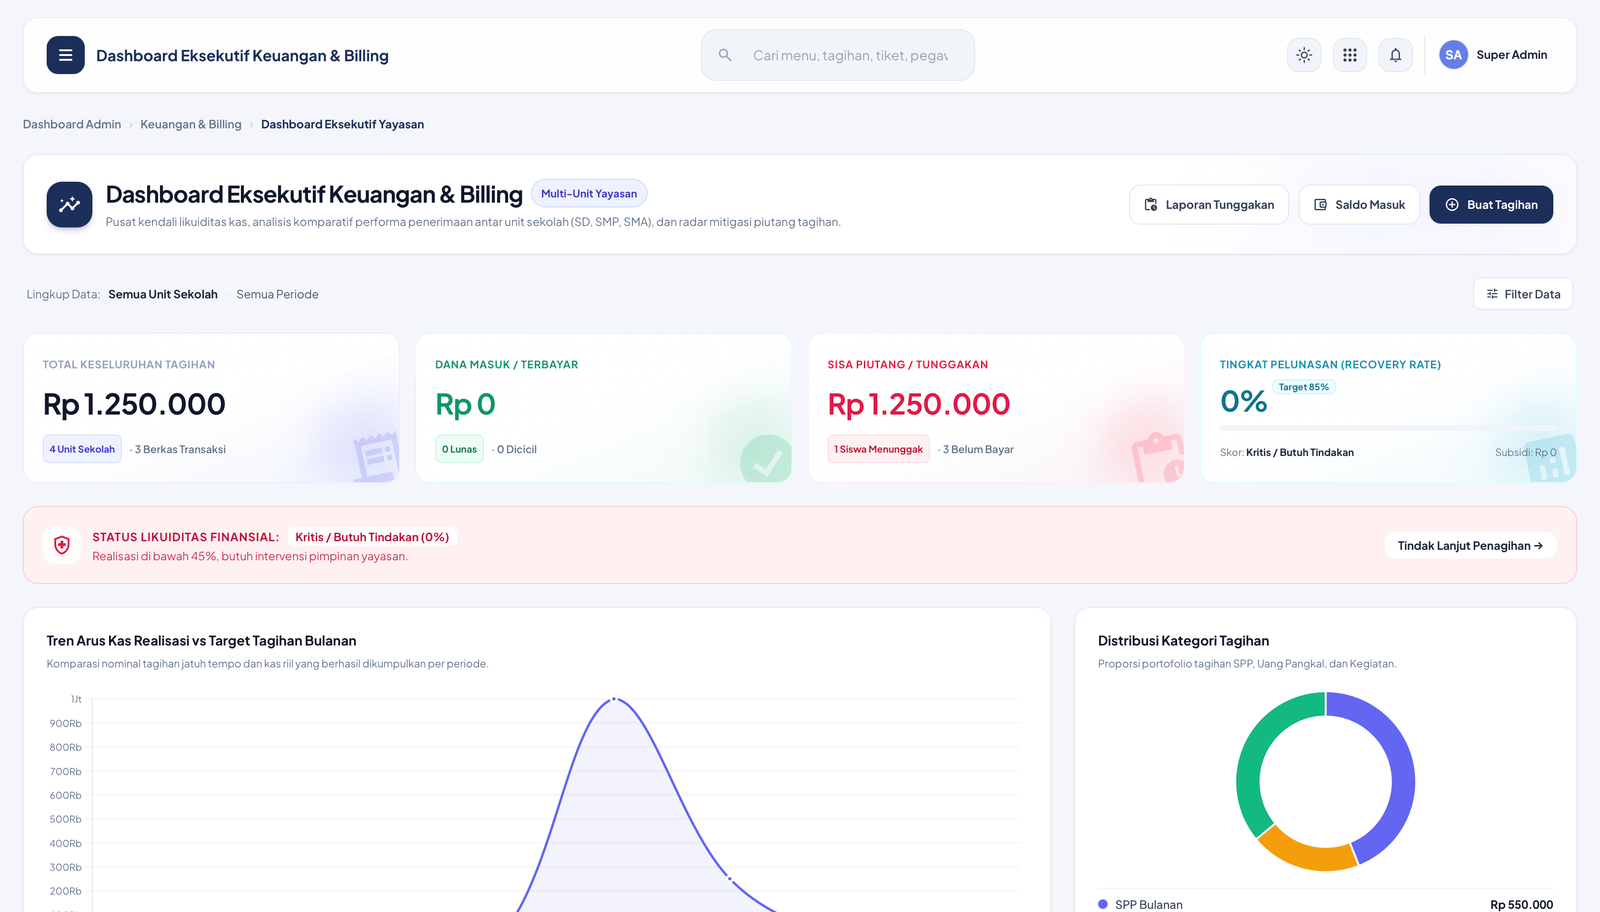Click Dashboard Eksekutif Yayasan breadcrumb
The height and width of the screenshot is (912, 1600).
point(342,124)
